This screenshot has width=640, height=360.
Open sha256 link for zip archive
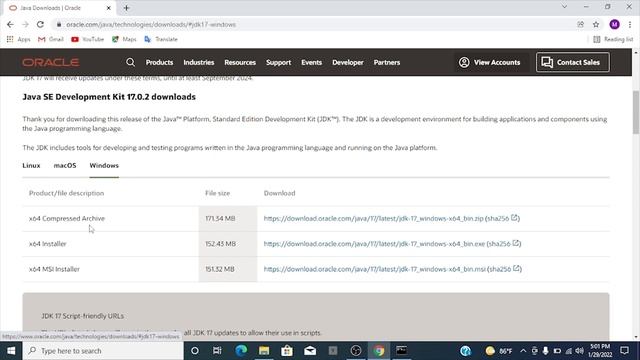pyautogui.click(x=502, y=218)
